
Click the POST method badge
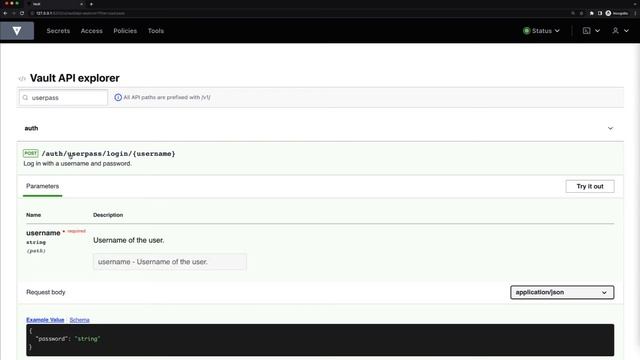coord(31,153)
